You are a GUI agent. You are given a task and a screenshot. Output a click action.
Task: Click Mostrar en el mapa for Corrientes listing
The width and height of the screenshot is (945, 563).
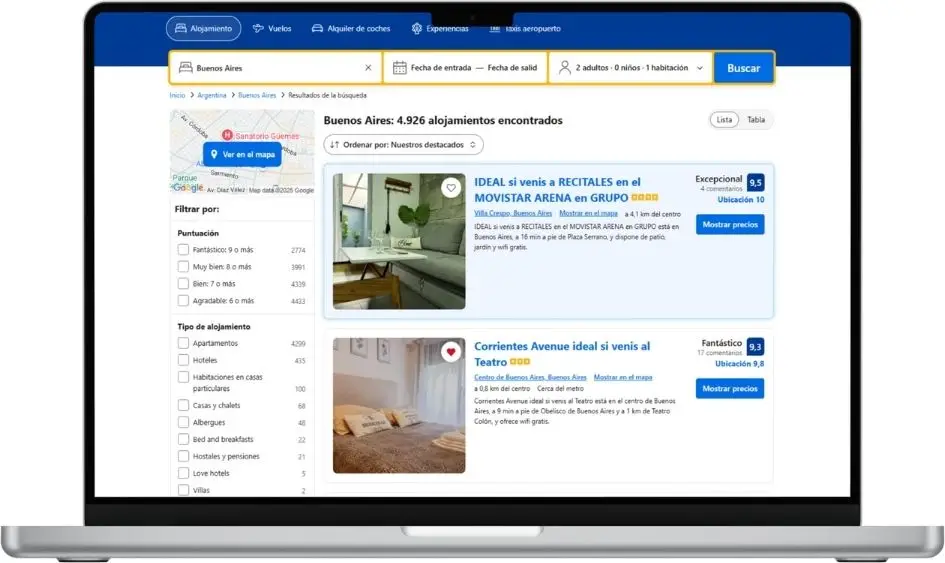click(623, 377)
